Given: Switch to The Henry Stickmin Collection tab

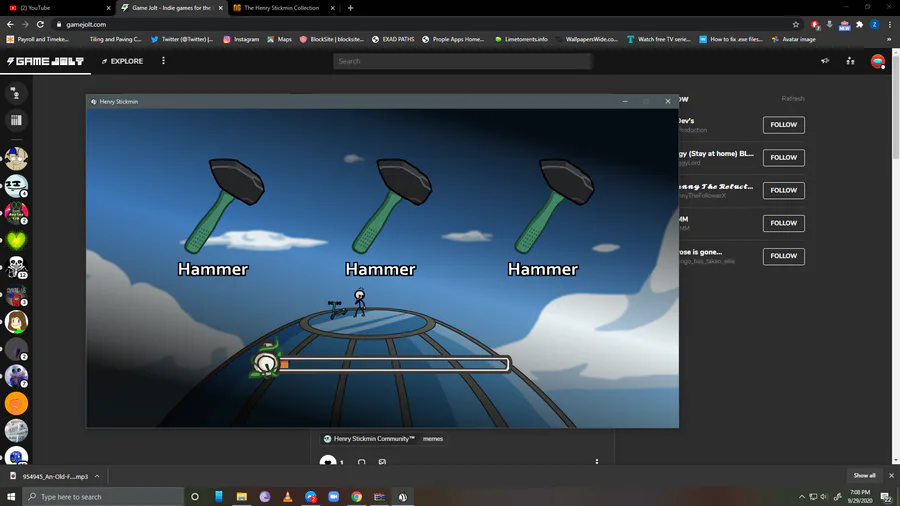Looking at the screenshot, I should 281,8.
